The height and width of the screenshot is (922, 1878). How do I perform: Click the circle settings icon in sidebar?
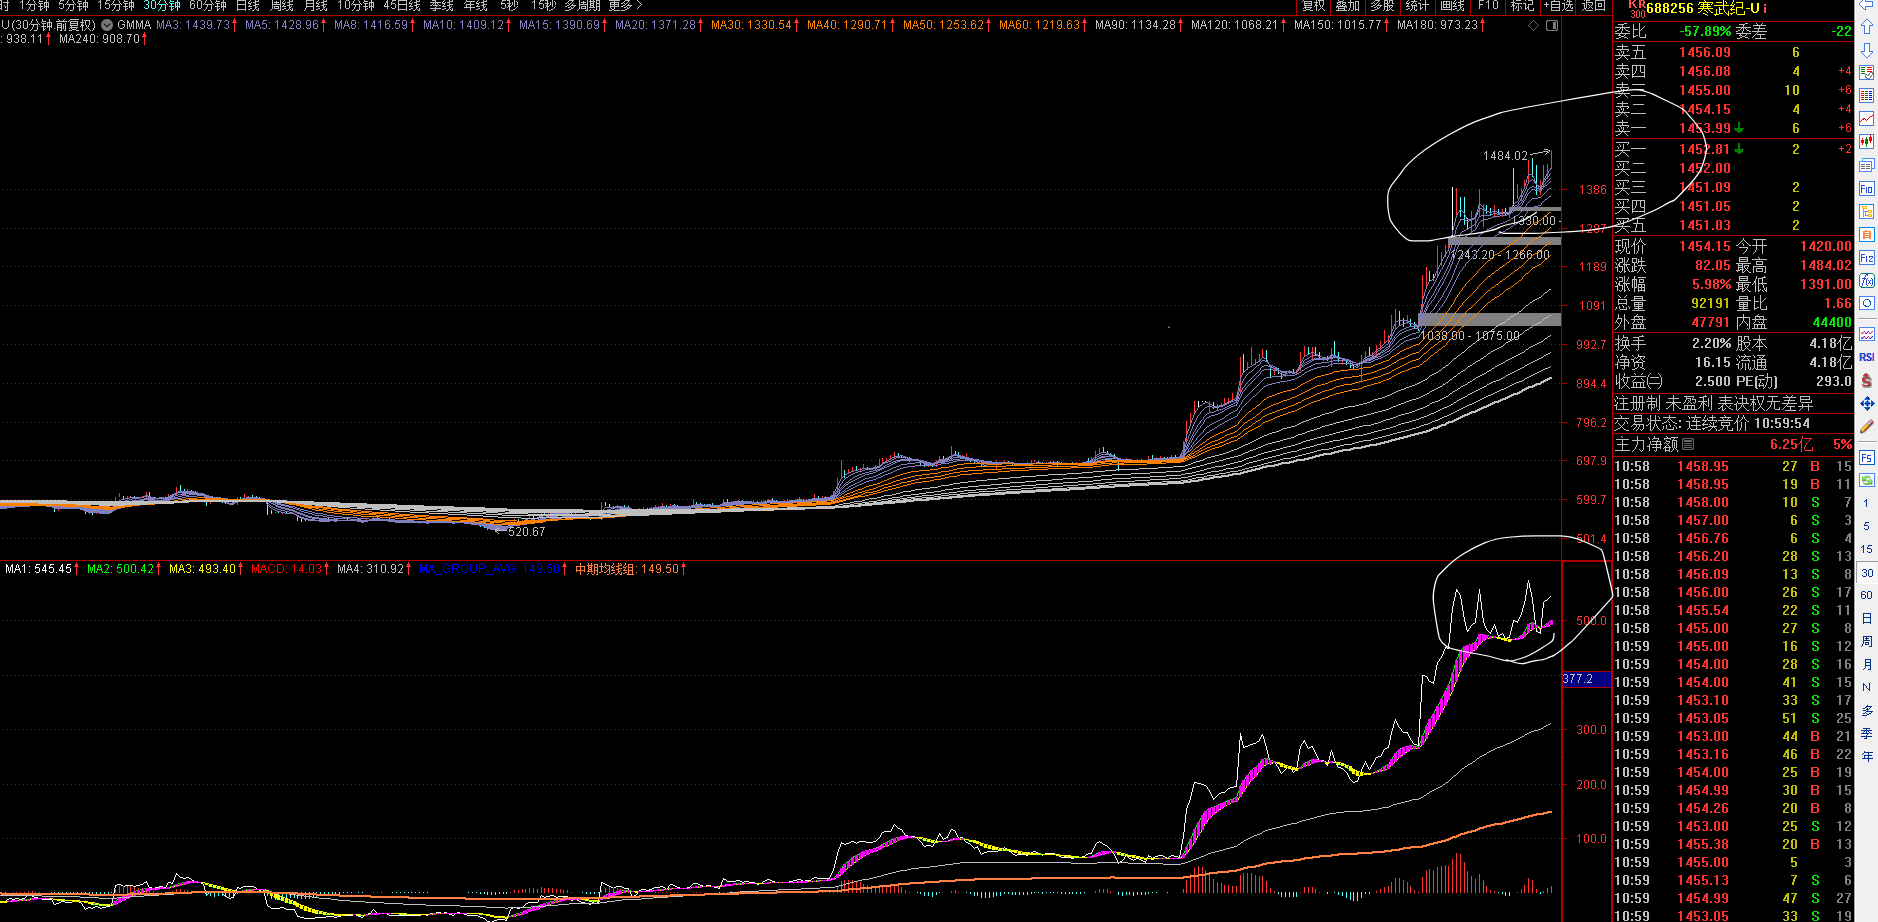1866,303
